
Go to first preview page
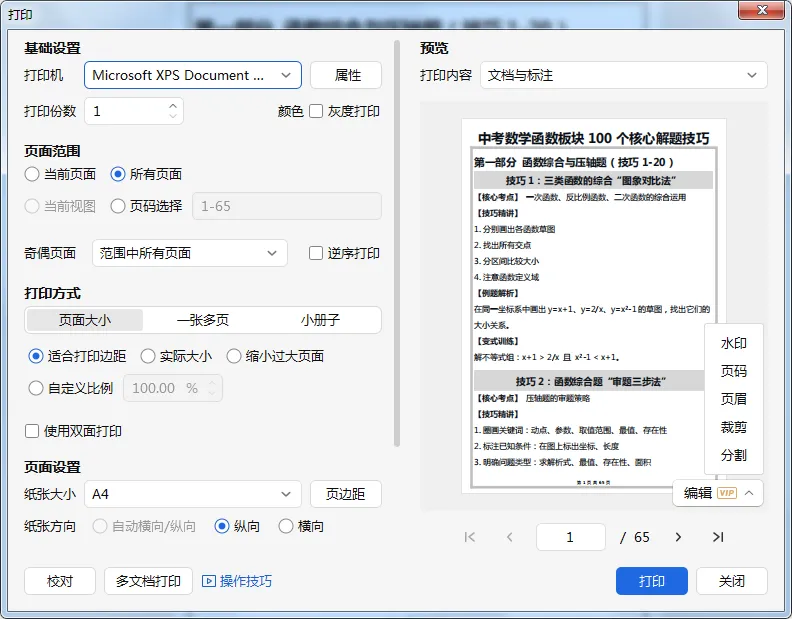coord(469,537)
